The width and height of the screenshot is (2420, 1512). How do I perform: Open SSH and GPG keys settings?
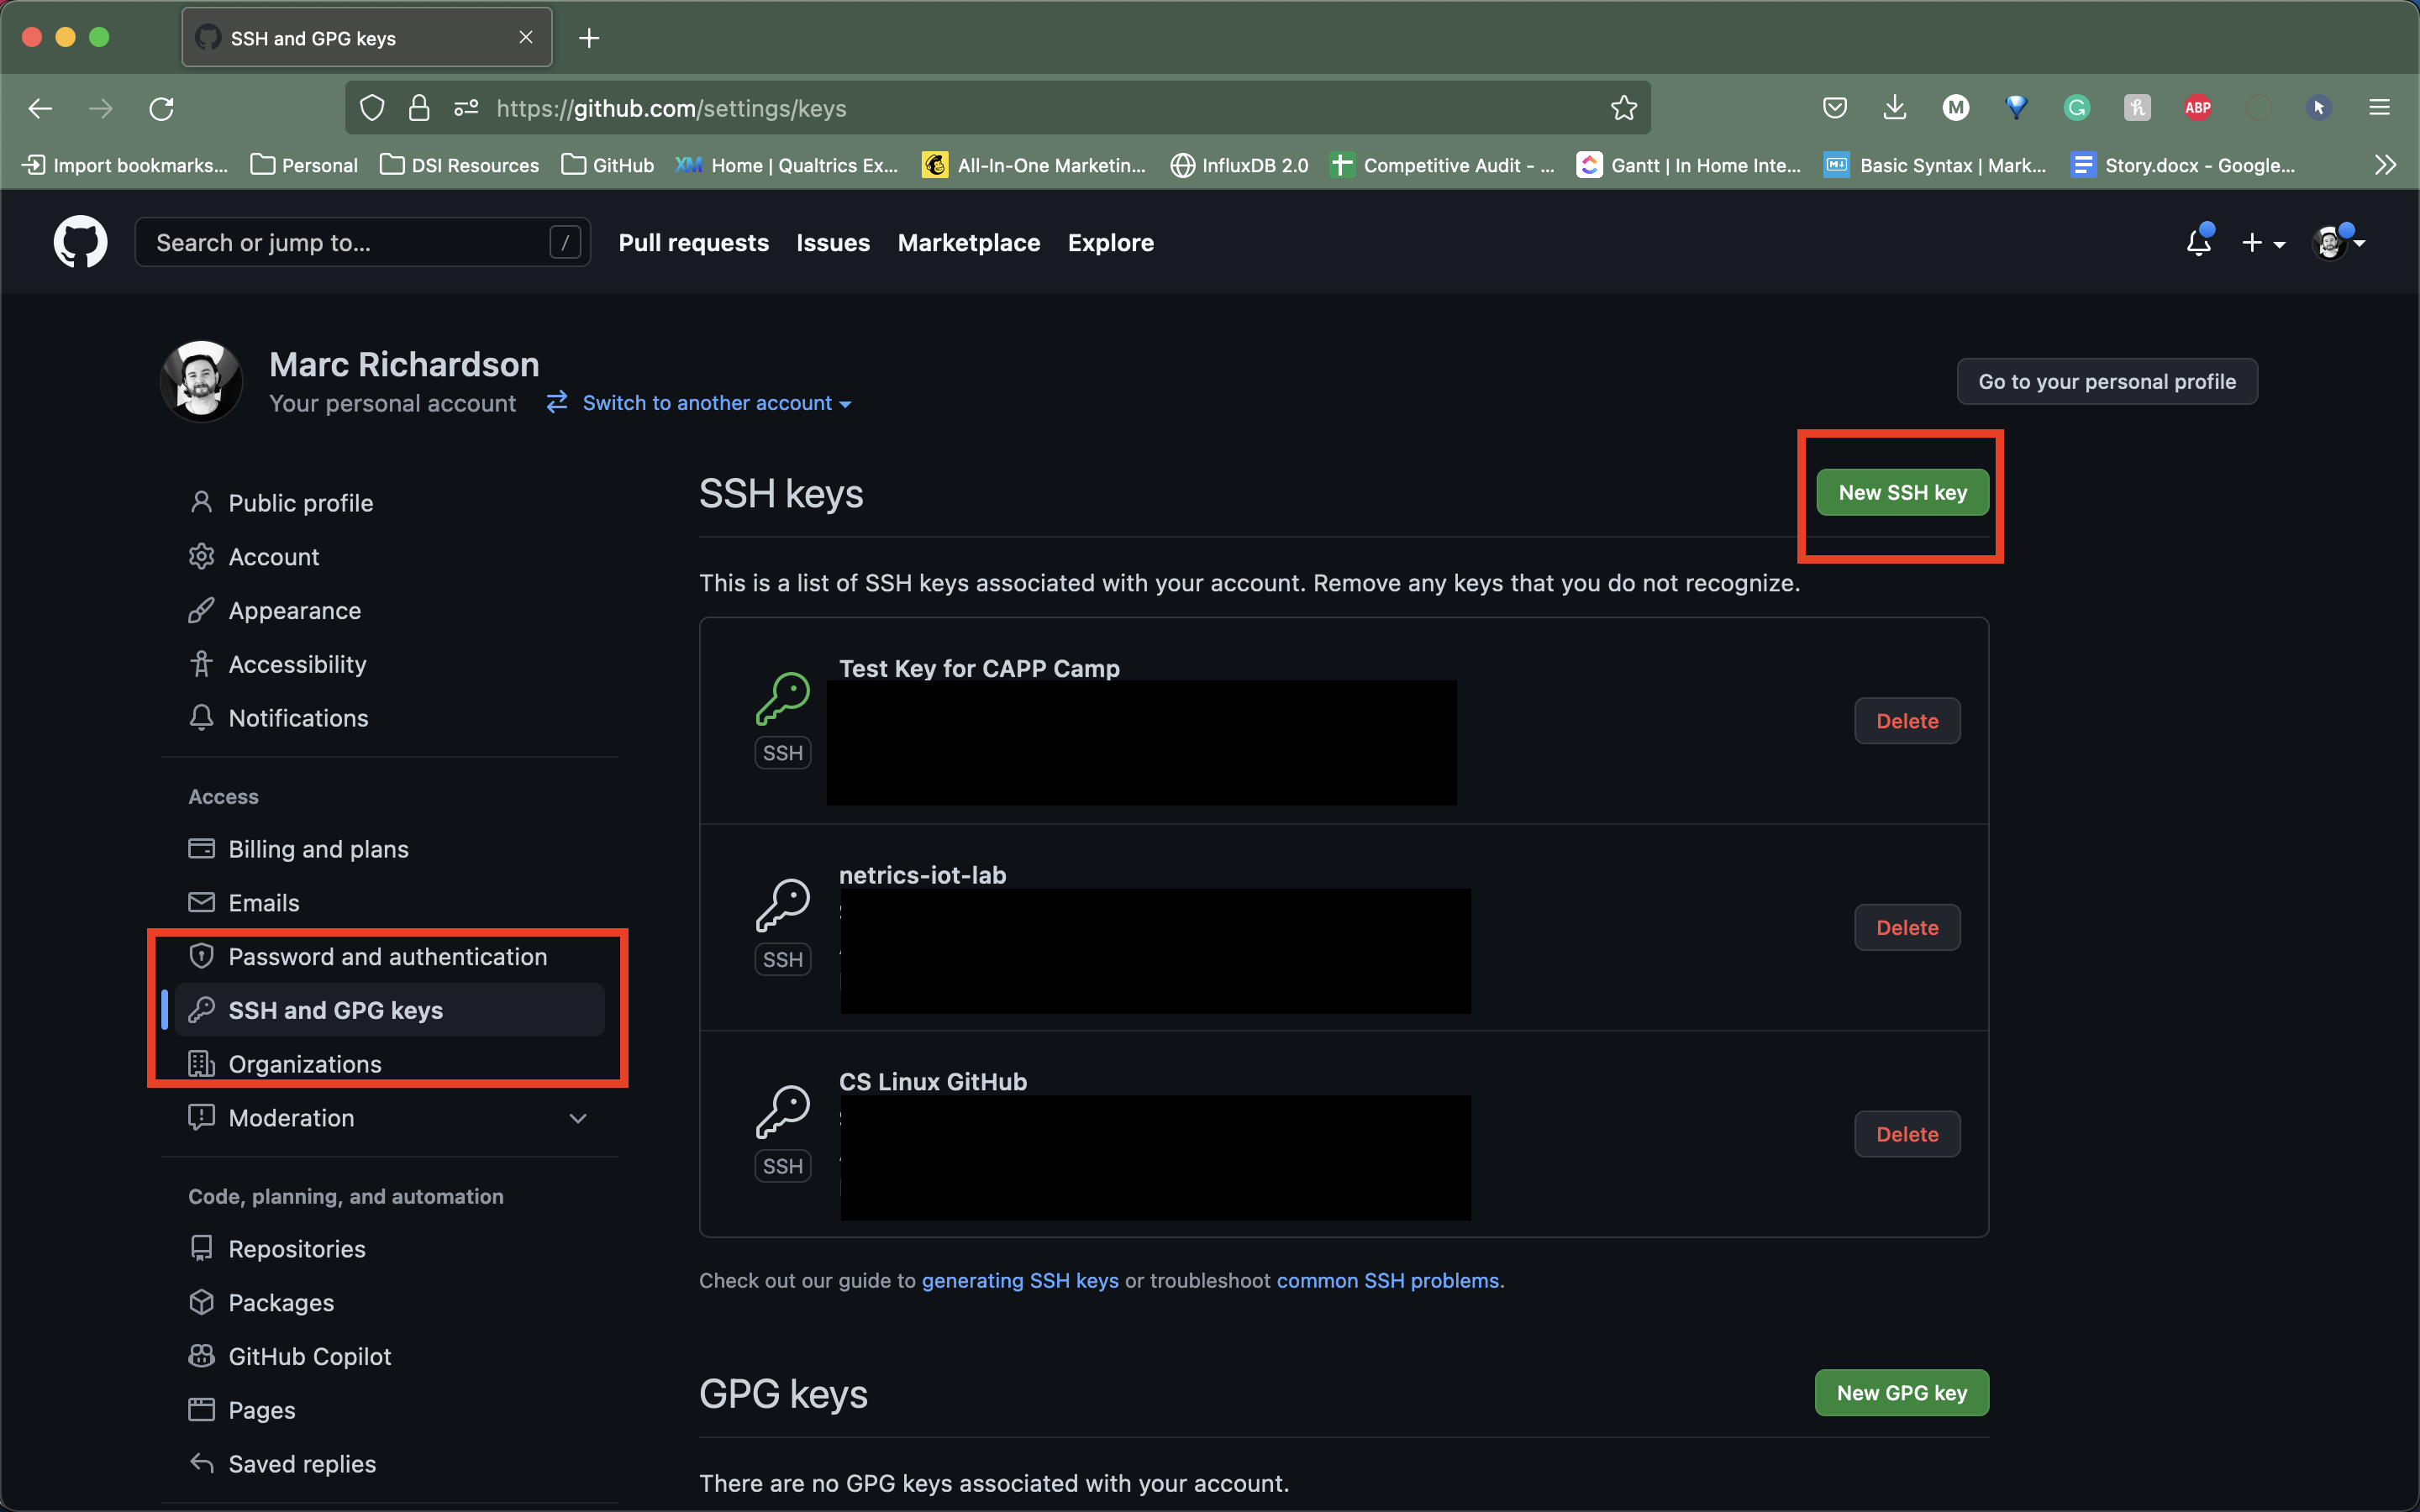pos(336,1009)
